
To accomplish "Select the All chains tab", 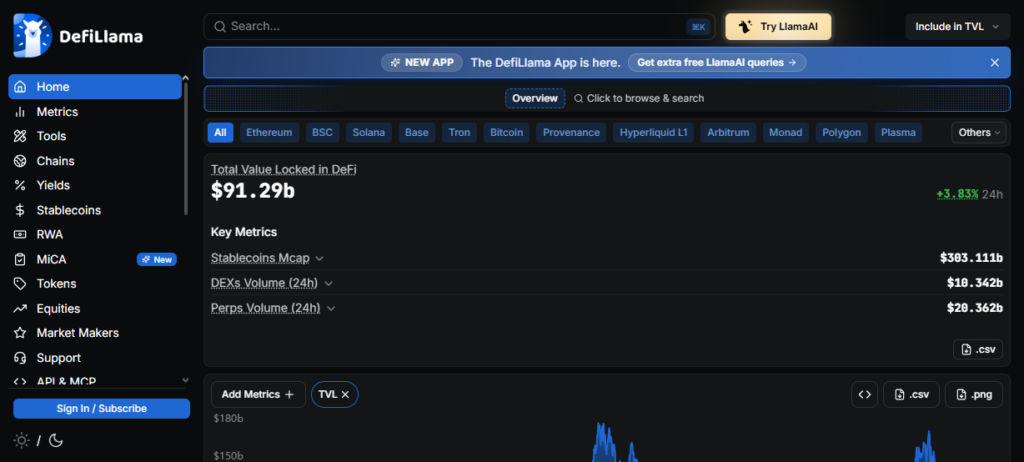I will (x=220, y=133).
